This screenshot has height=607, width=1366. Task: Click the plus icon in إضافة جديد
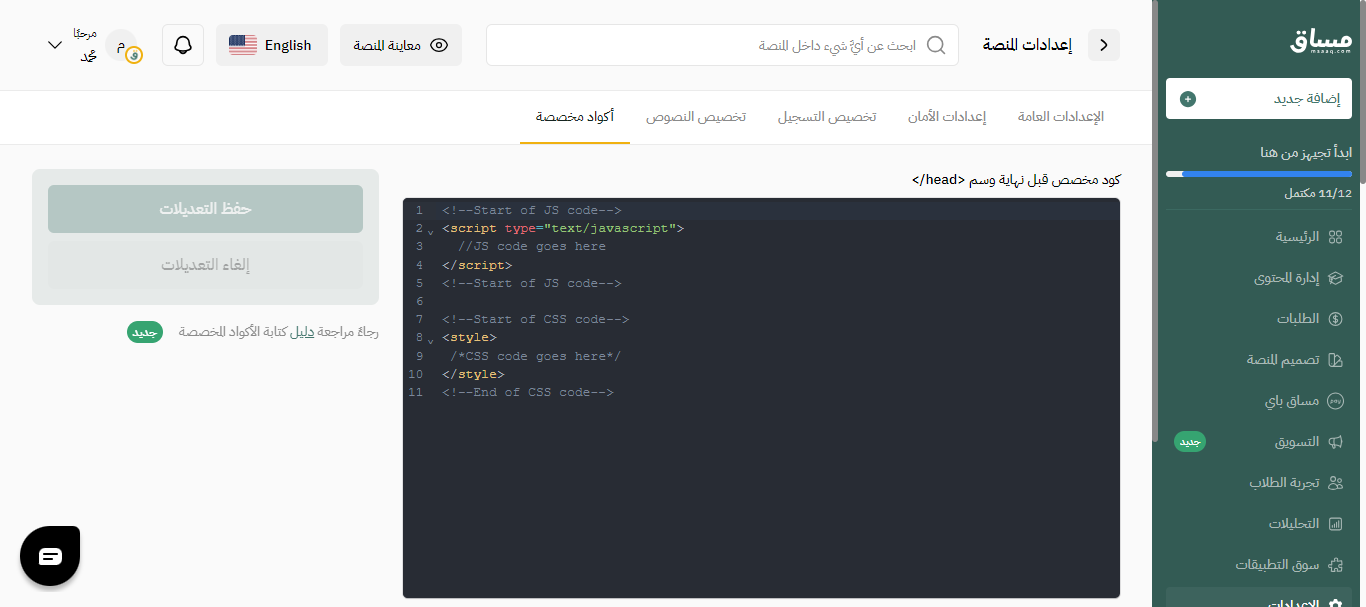pos(1188,99)
